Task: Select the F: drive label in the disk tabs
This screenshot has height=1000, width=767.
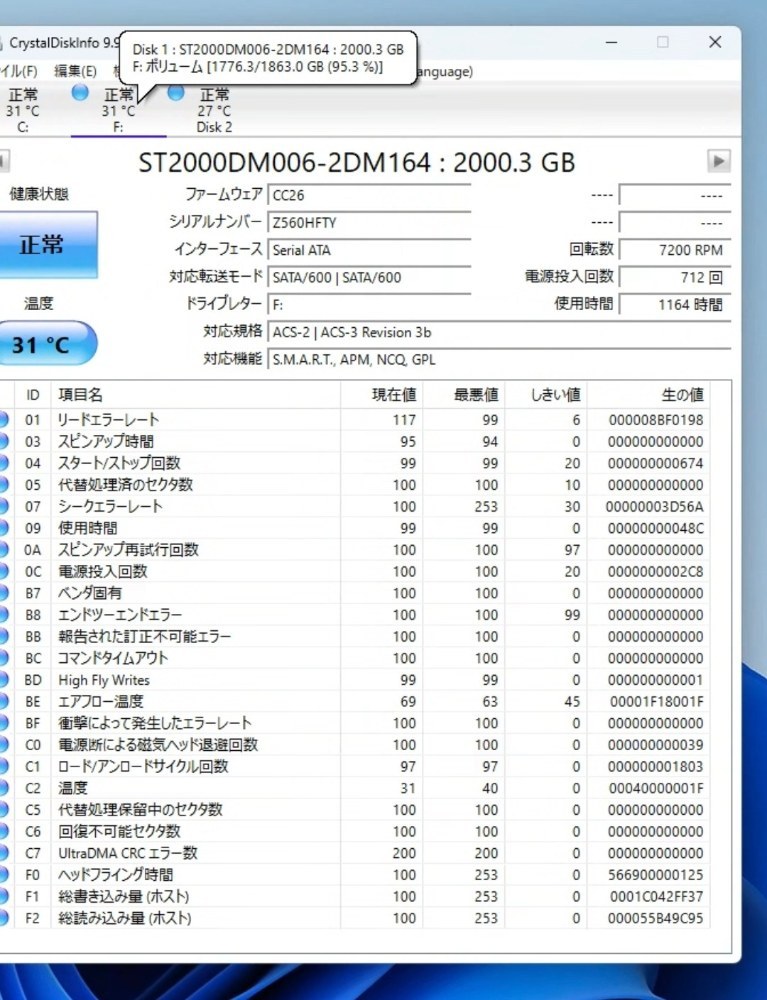Action: (118, 127)
